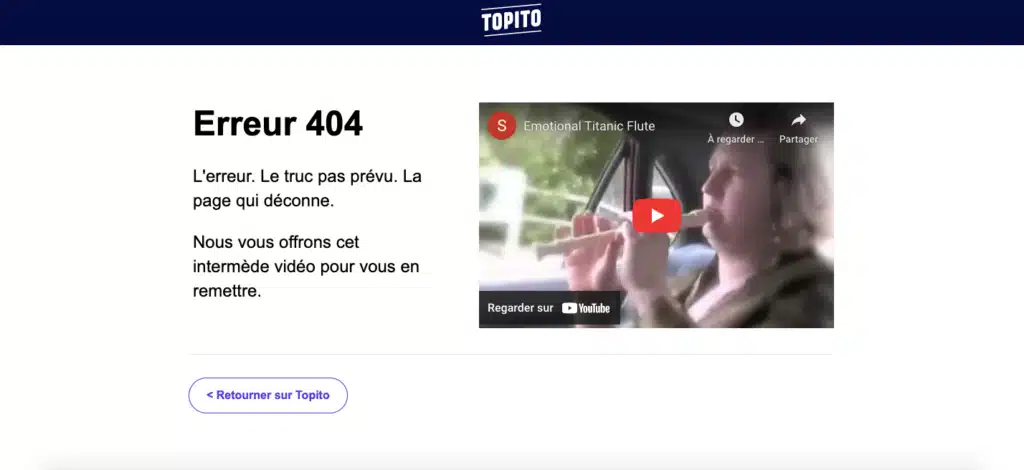Click the word Topito inside the return button
This screenshot has height=470, width=1024.
312,395
